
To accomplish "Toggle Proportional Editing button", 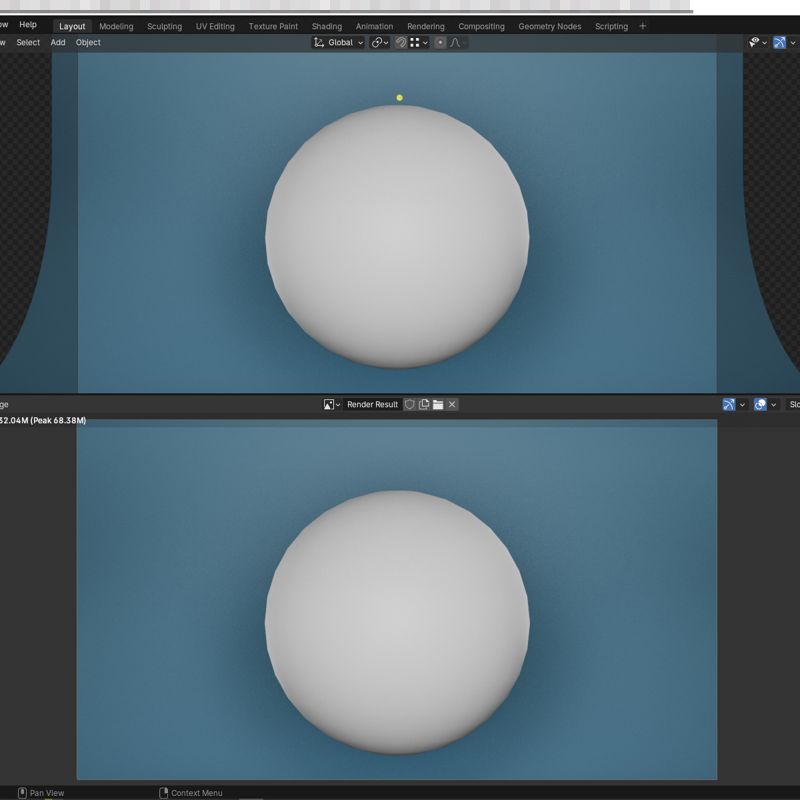I will tap(440, 42).
